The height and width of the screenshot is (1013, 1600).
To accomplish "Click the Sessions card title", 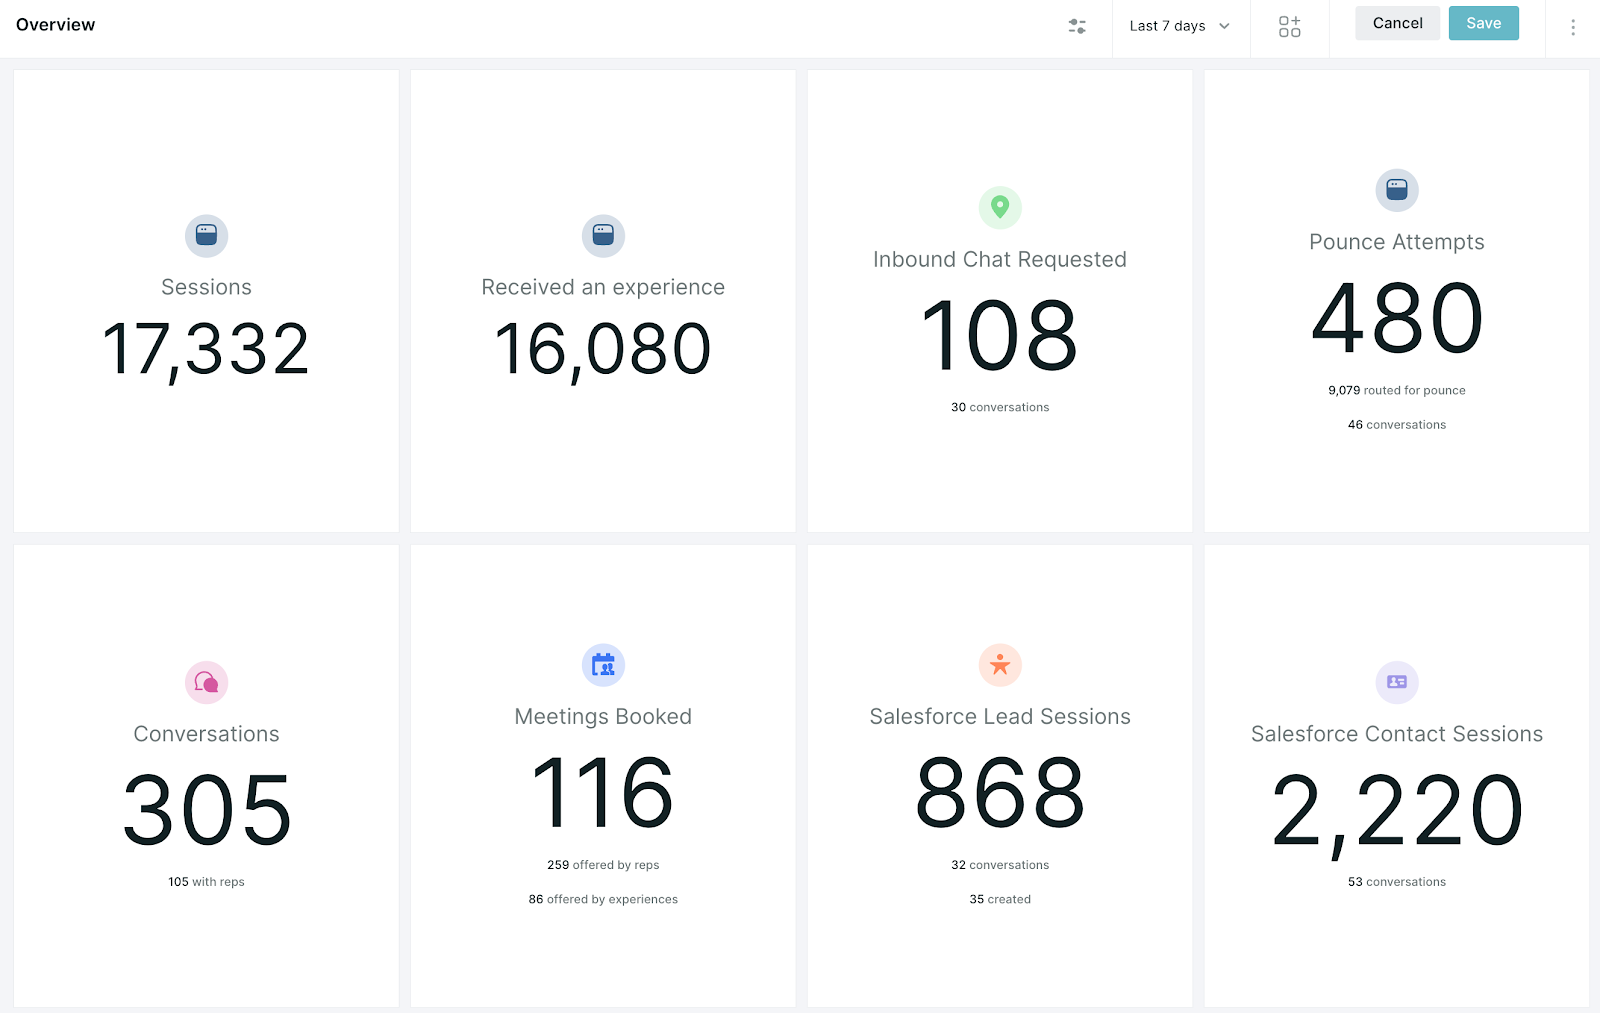I will [x=207, y=287].
